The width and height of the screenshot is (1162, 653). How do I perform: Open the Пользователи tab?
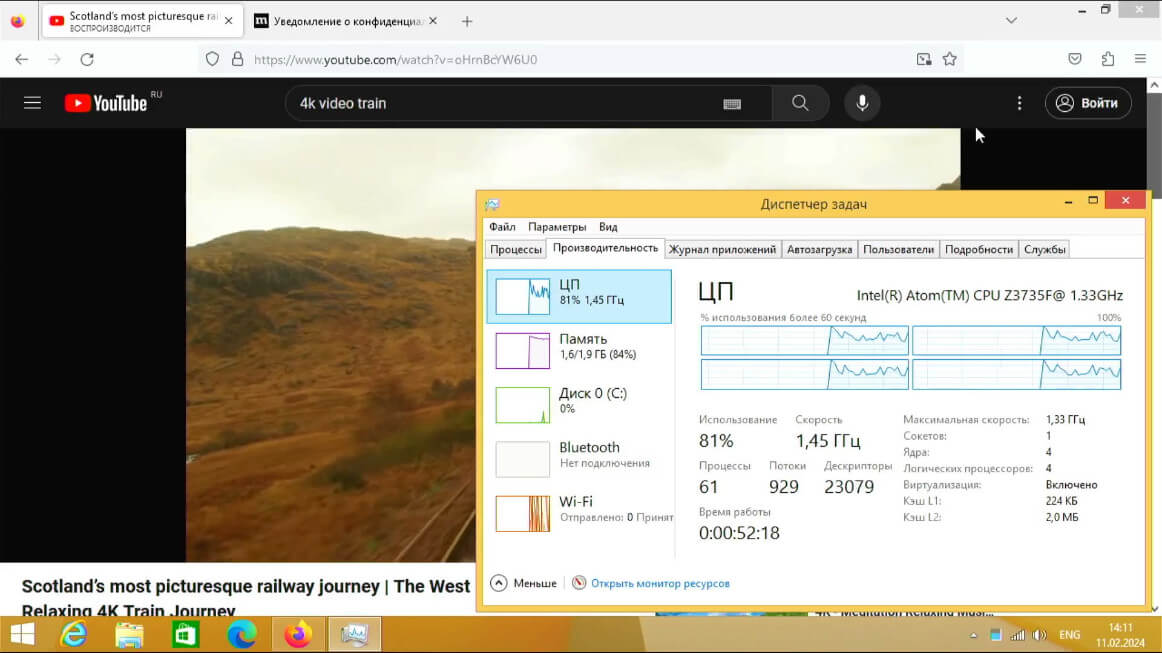pyautogui.click(x=898, y=250)
